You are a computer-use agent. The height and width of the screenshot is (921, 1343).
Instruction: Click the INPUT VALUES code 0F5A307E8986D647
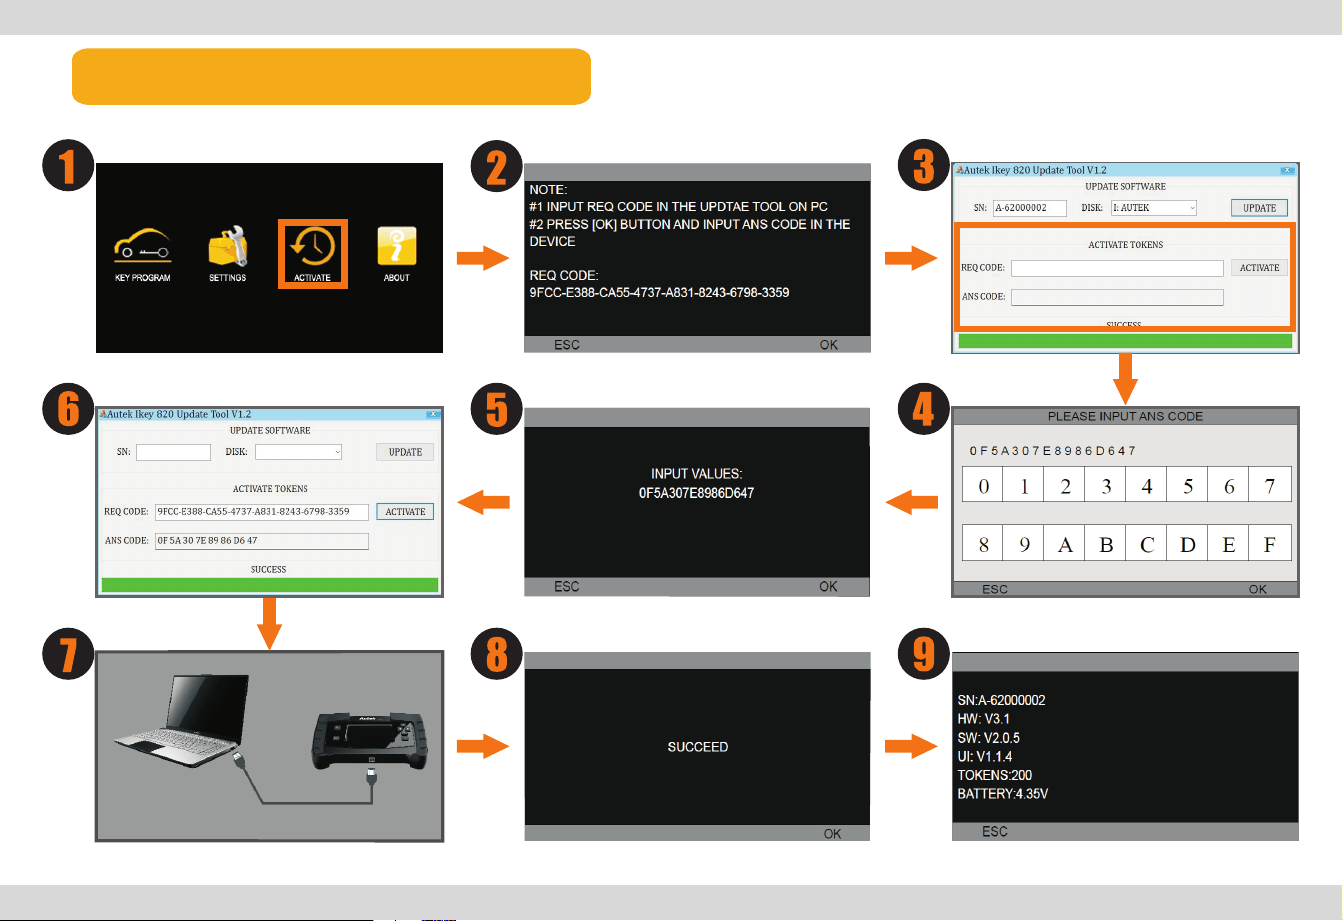pos(698,491)
